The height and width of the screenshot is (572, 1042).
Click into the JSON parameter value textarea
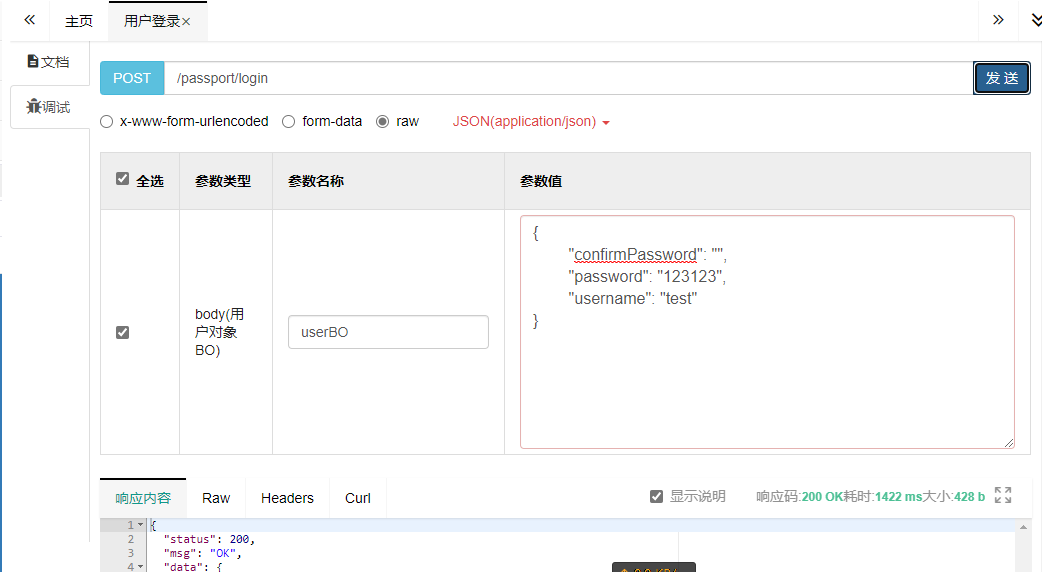point(768,332)
